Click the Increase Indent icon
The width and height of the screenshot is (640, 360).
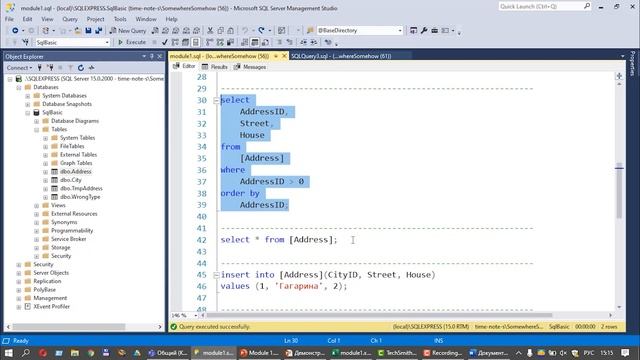coord(314,42)
